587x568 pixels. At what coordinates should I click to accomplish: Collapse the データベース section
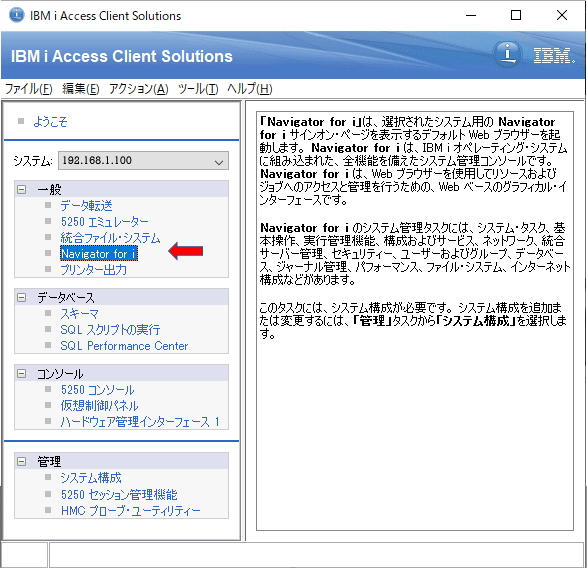pyautogui.click(x=22, y=298)
